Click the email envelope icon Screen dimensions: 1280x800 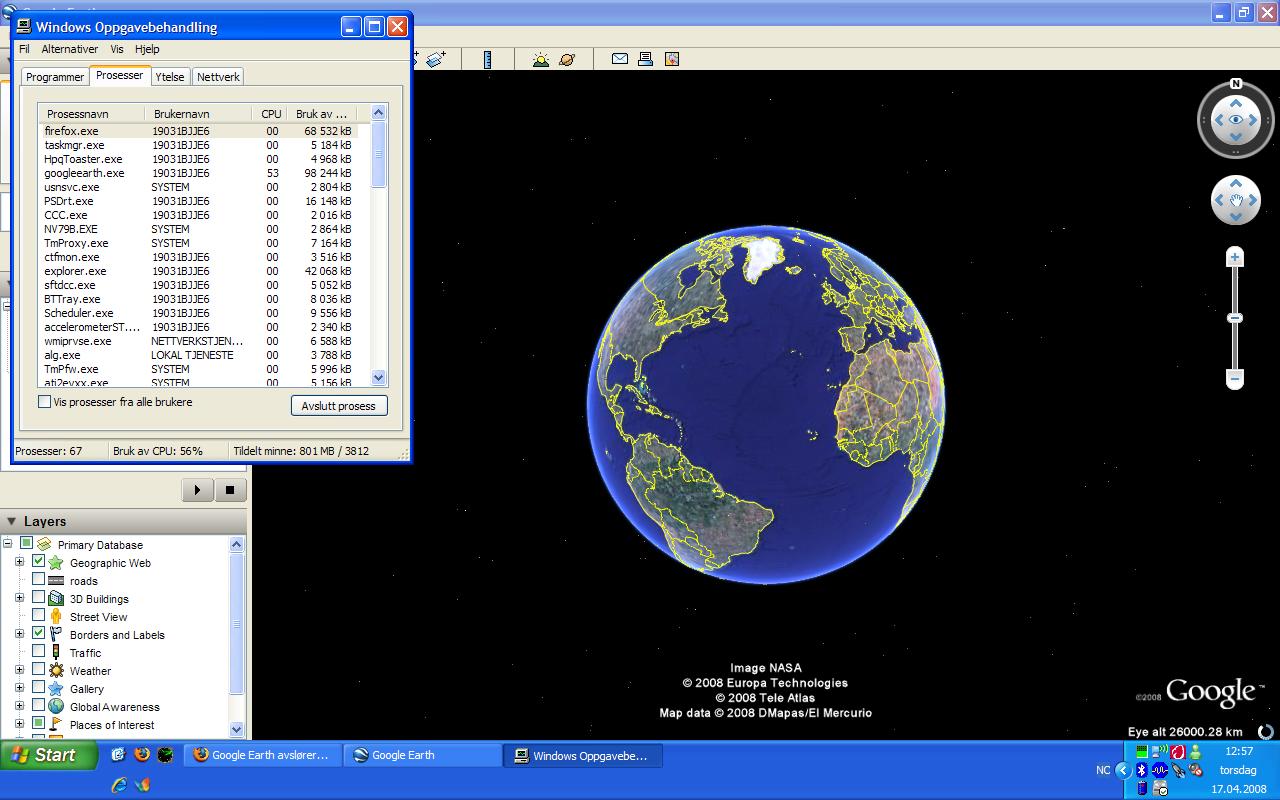[x=620, y=59]
